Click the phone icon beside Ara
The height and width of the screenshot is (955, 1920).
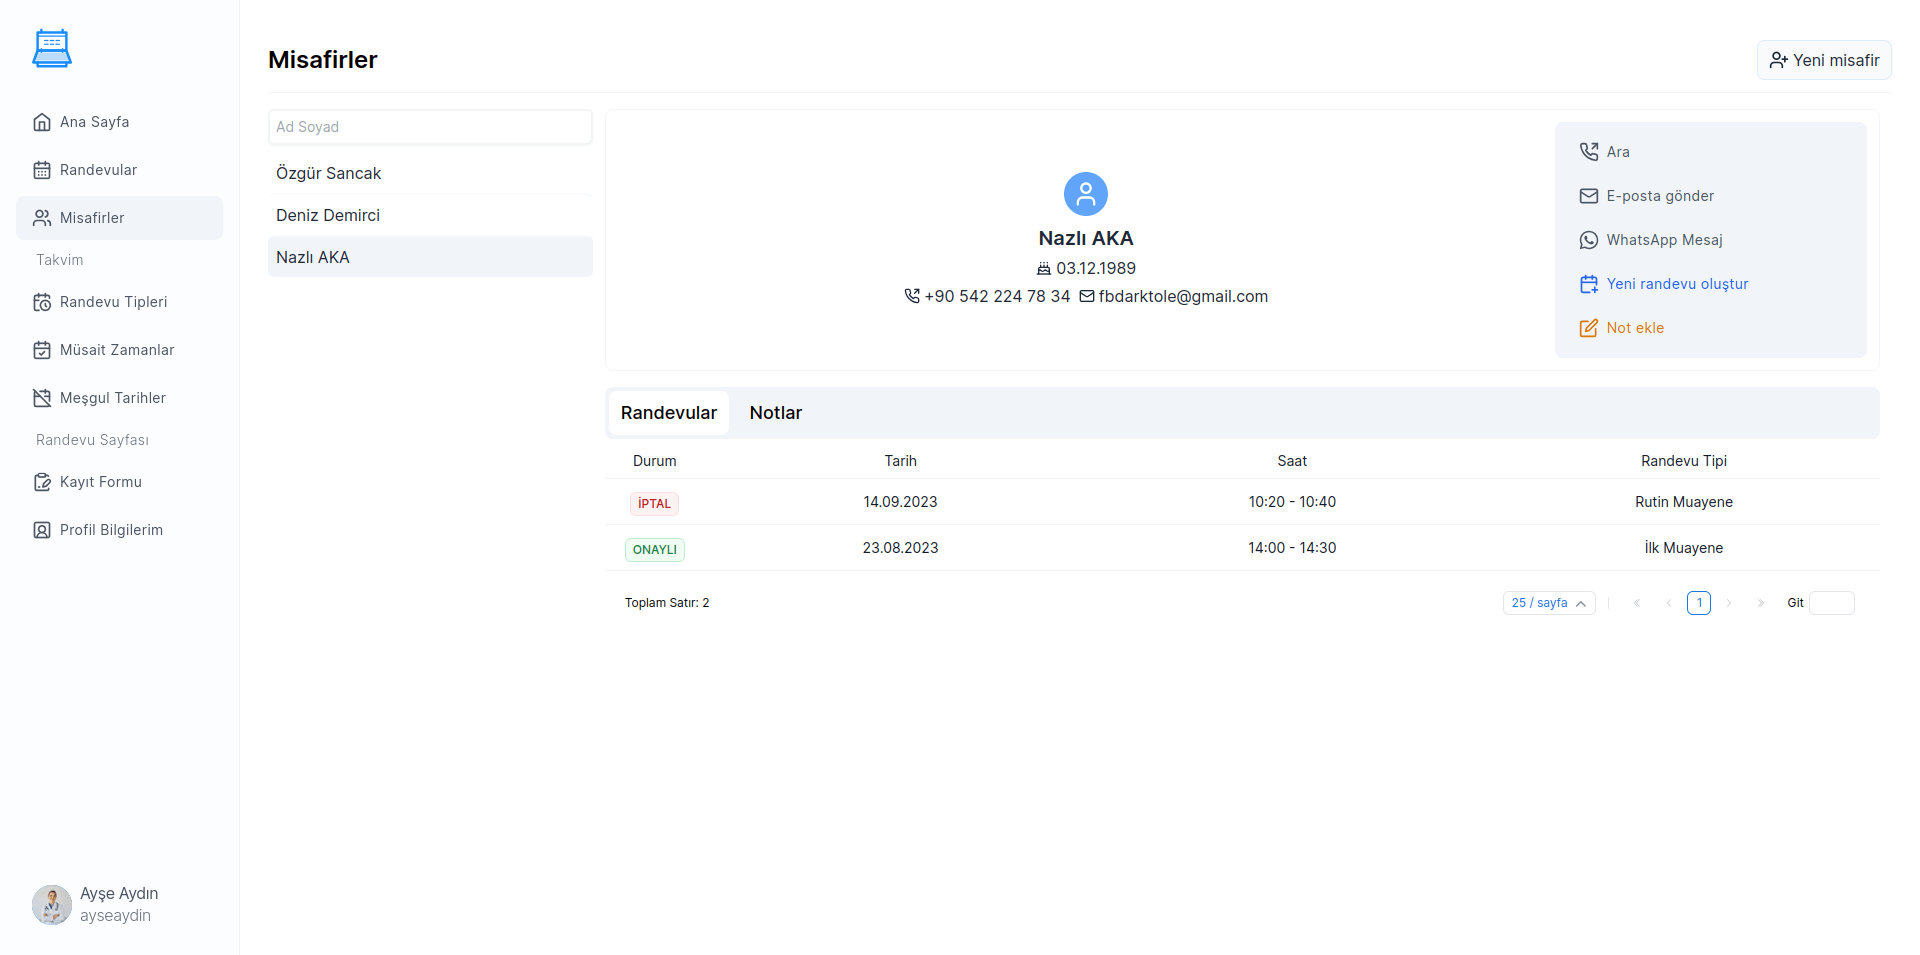(1588, 152)
